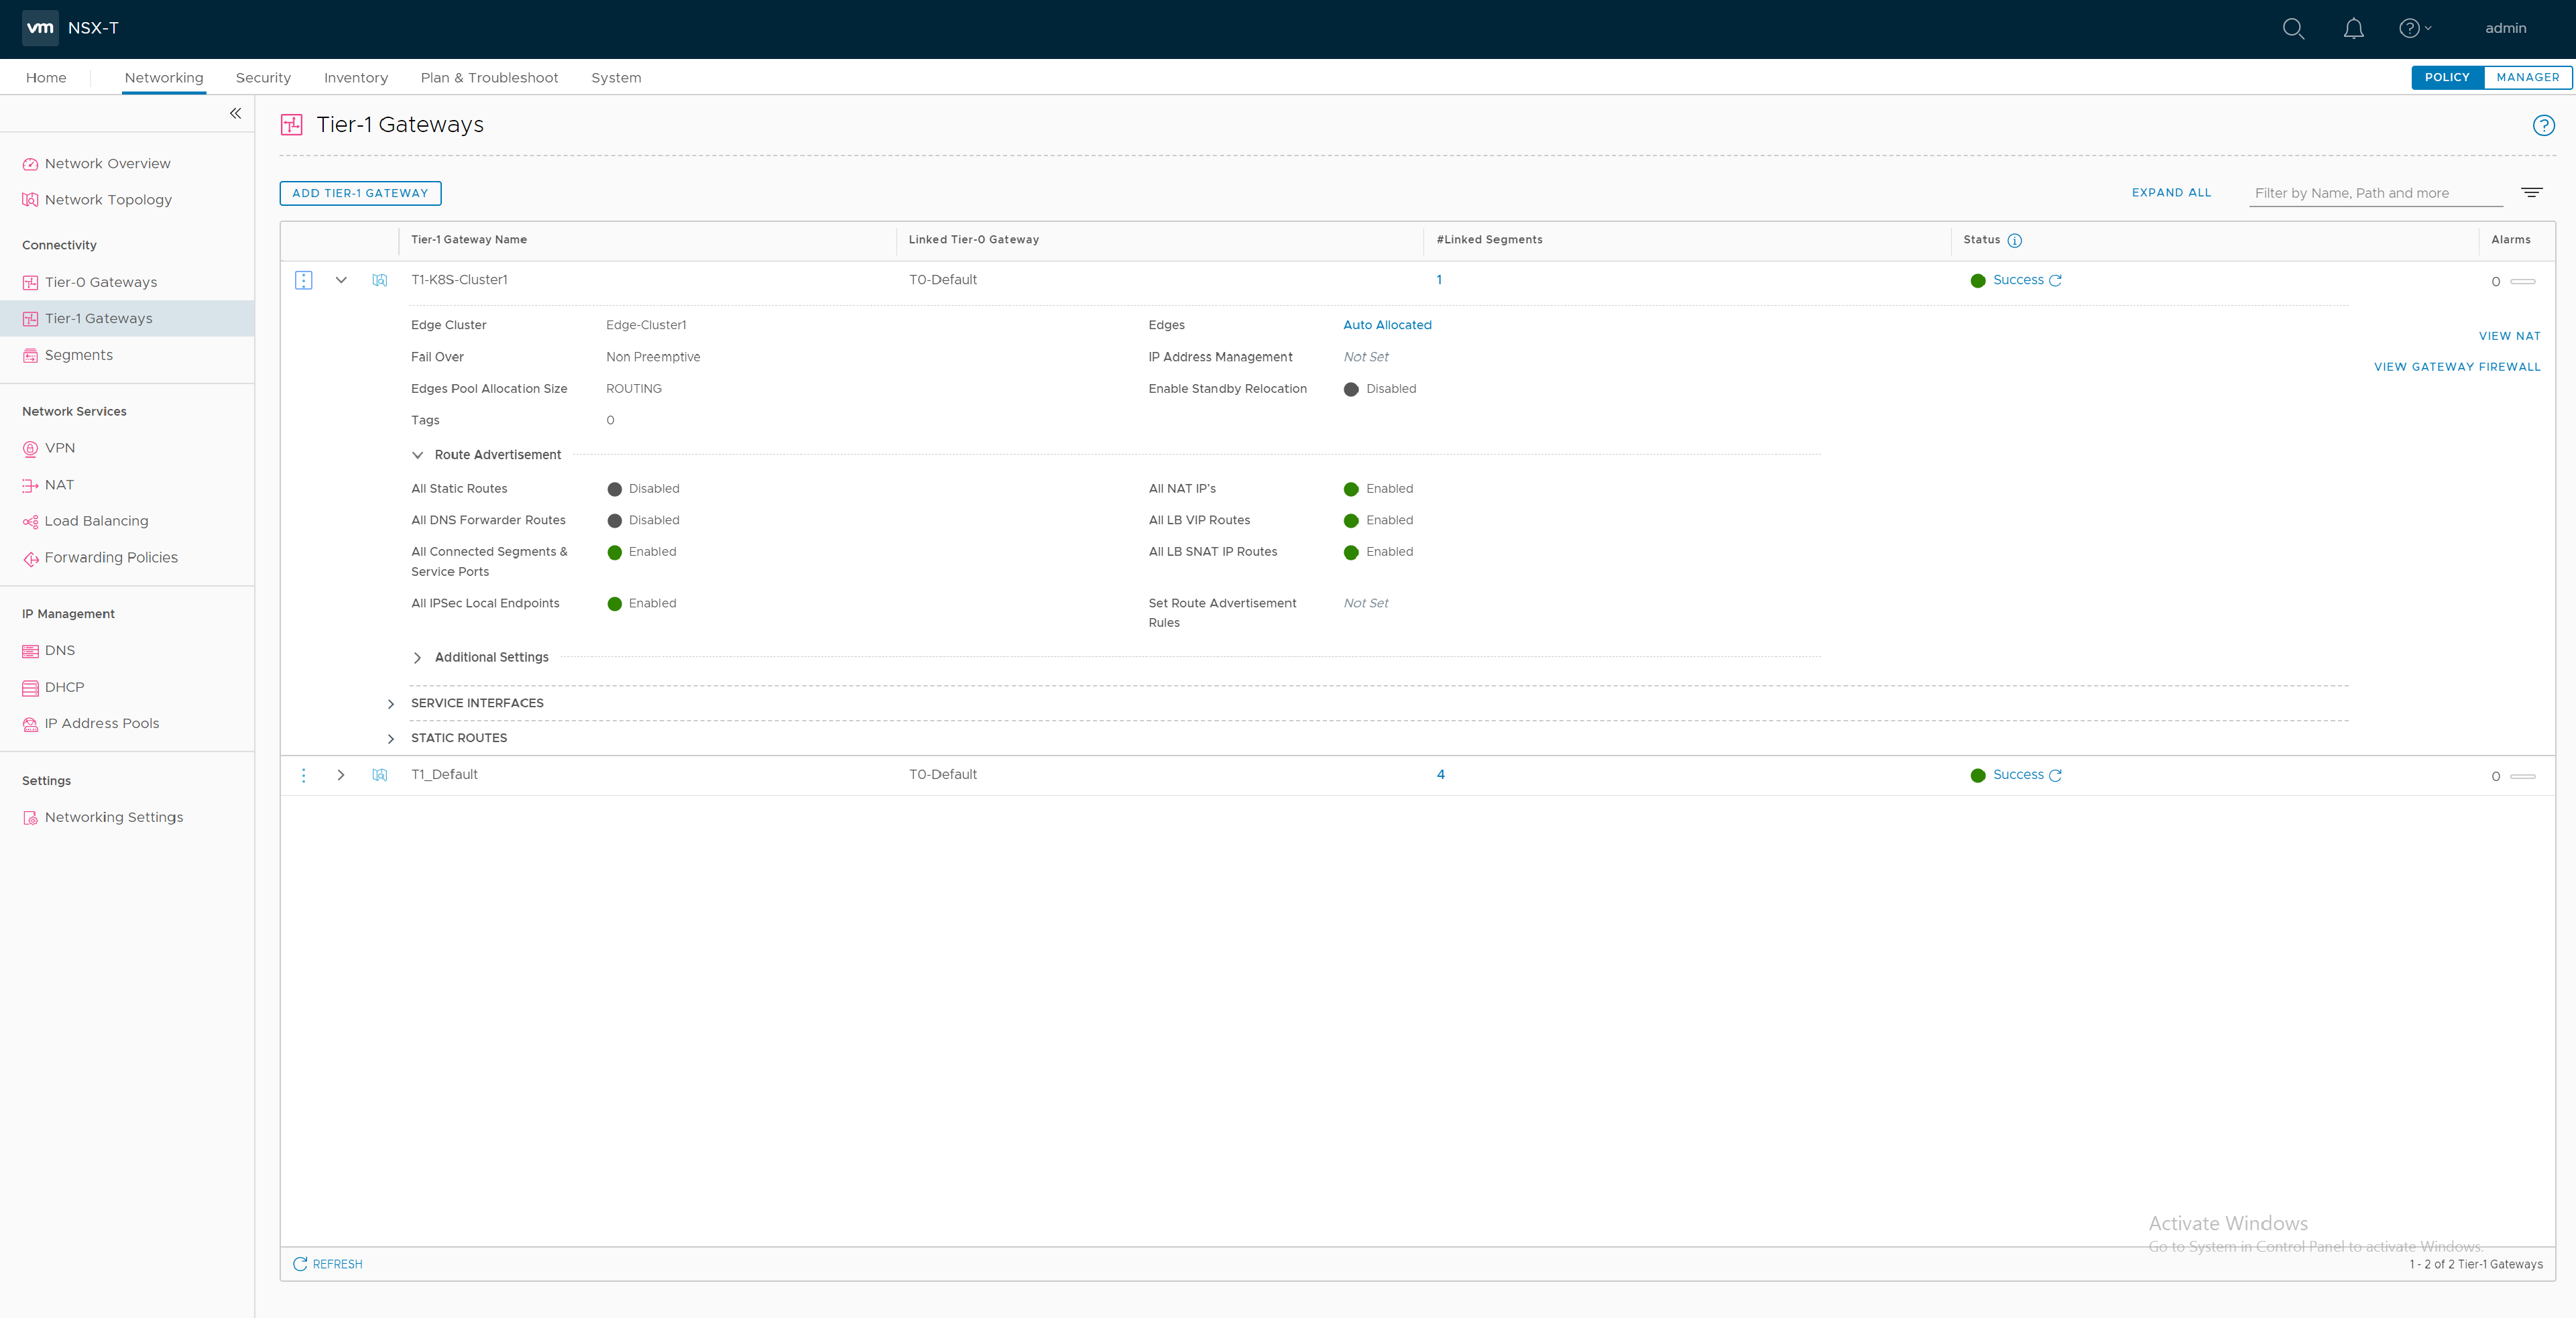
Task: Open Plan & Troubleshoot tab
Action: (489, 78)
